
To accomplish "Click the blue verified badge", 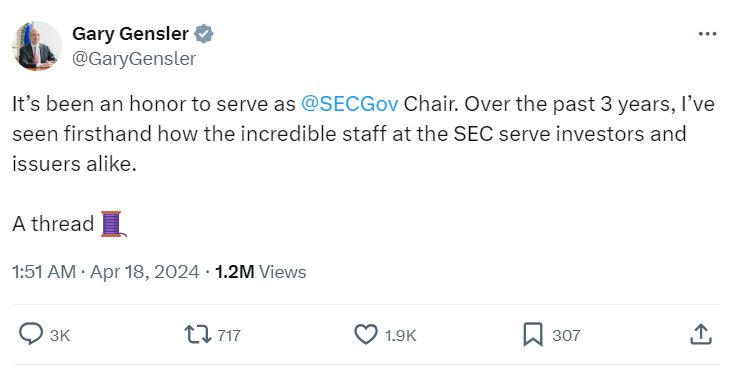I will tap(204, 34).
